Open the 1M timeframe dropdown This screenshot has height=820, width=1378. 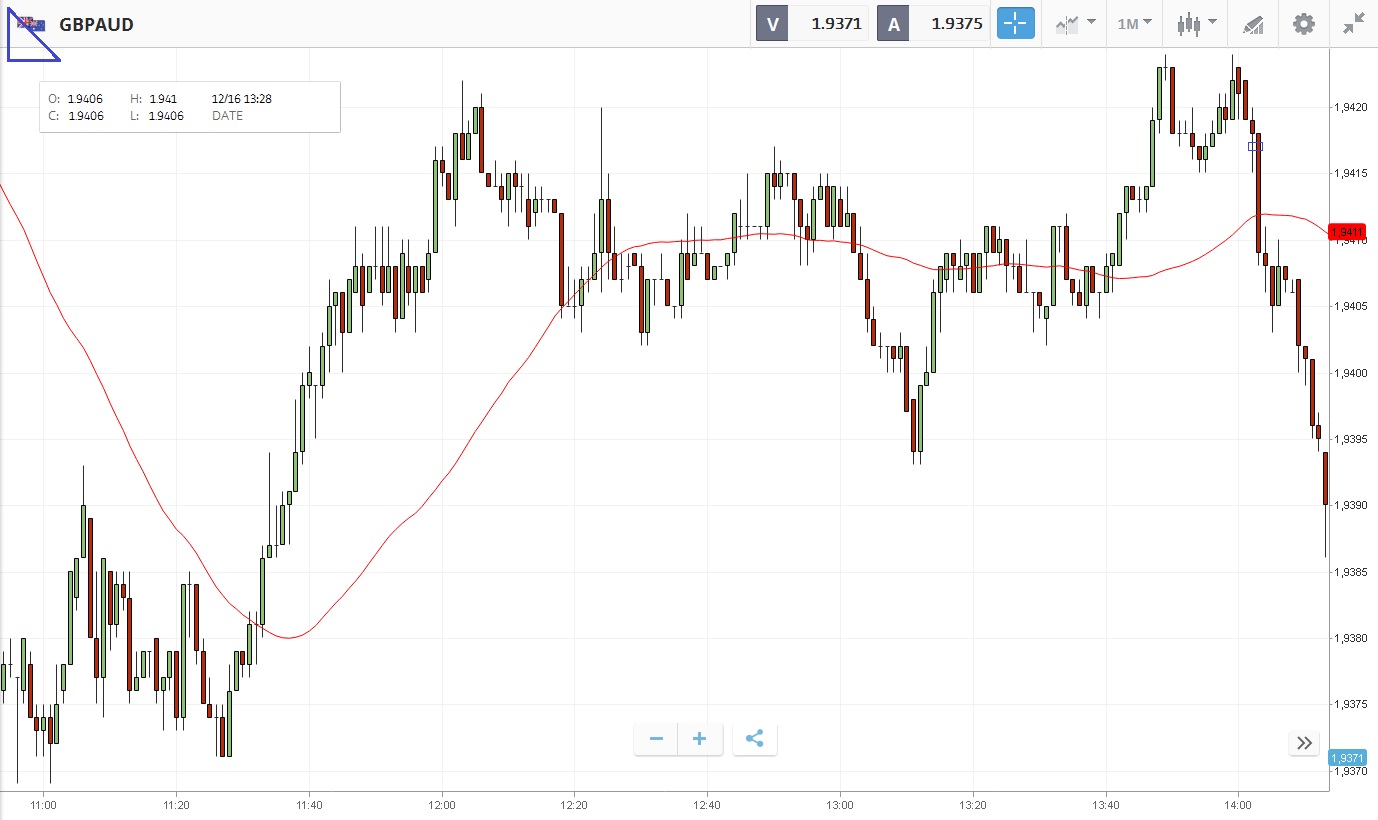click(x=1135, y=23)
